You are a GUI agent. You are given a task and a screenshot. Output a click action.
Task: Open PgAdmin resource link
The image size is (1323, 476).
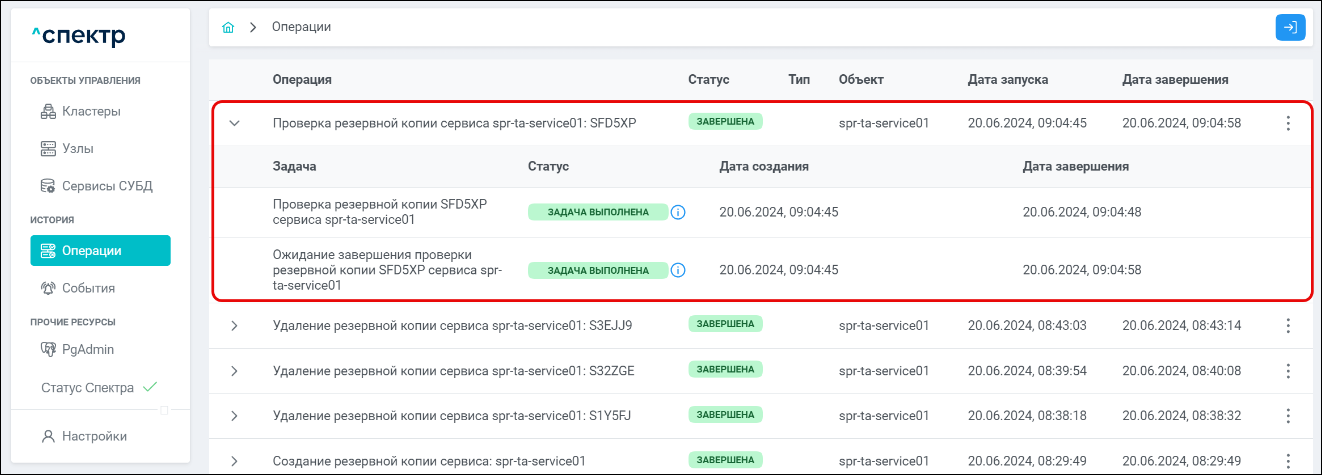coord(87,350)
